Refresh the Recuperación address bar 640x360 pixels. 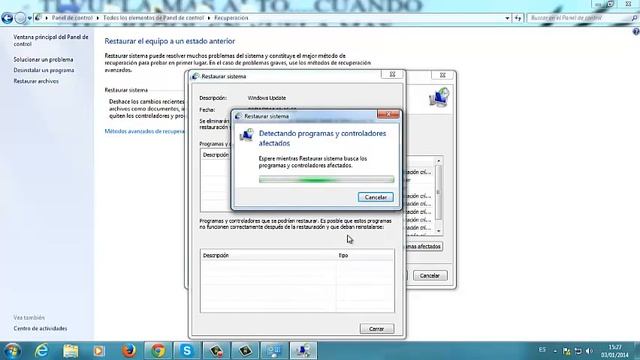click(518, 18)
